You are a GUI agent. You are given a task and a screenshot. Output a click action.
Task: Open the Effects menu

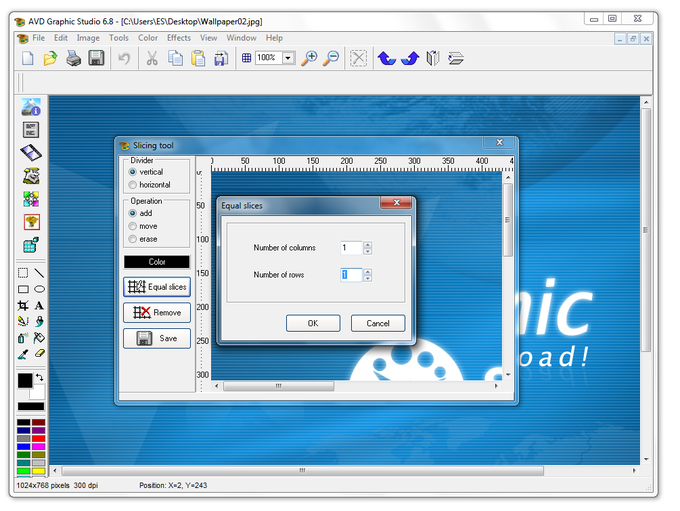click(x=179, y=38)
